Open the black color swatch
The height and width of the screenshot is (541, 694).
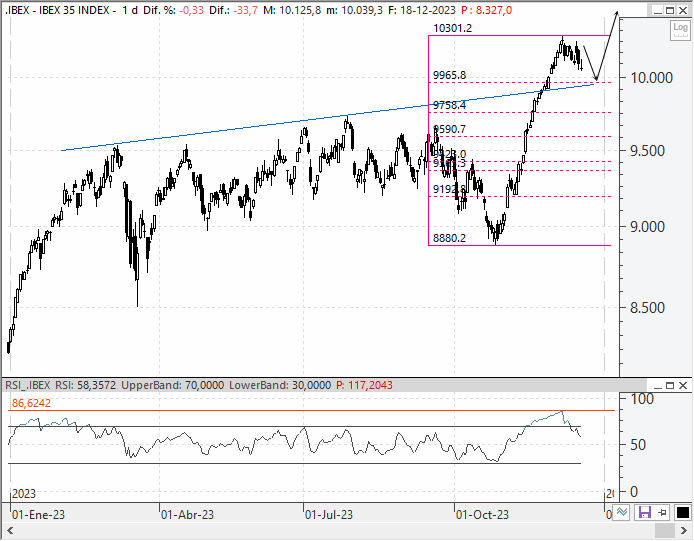click(682, 513)
